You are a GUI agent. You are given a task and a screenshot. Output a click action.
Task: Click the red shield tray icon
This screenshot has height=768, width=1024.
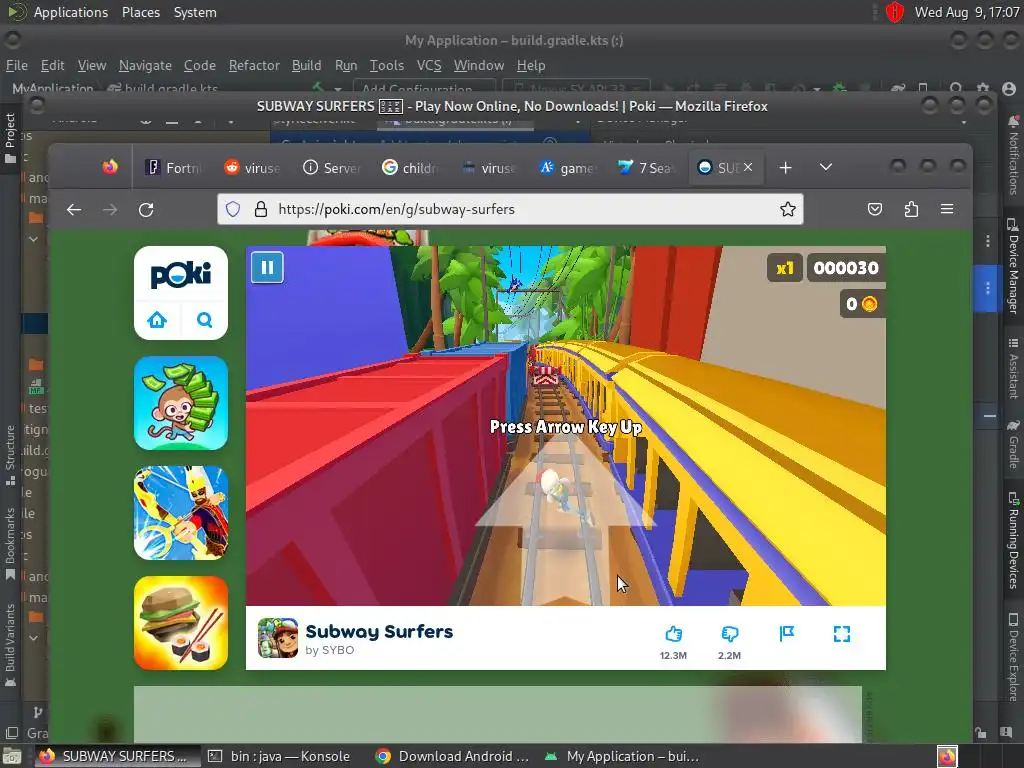tap(894, 12)
